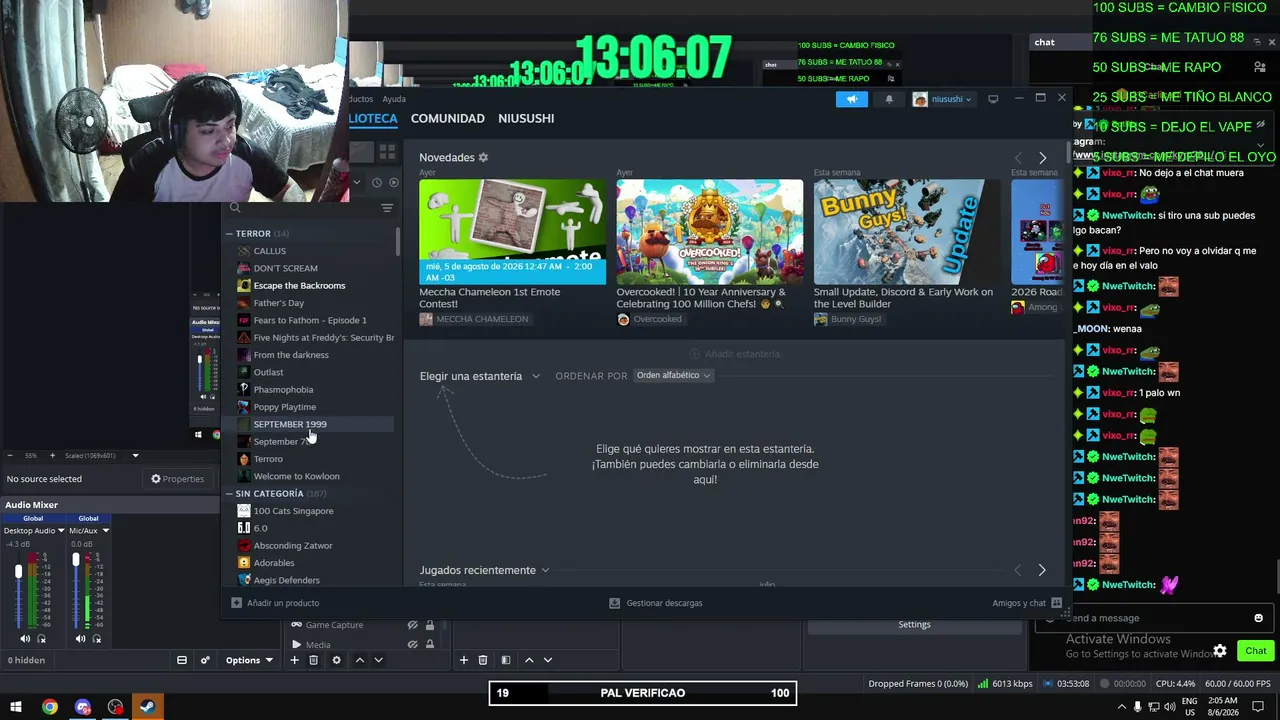This screenshot has height=720, width=1280.
Task: Open Overcooked game link under news
Action: point(649,319)
